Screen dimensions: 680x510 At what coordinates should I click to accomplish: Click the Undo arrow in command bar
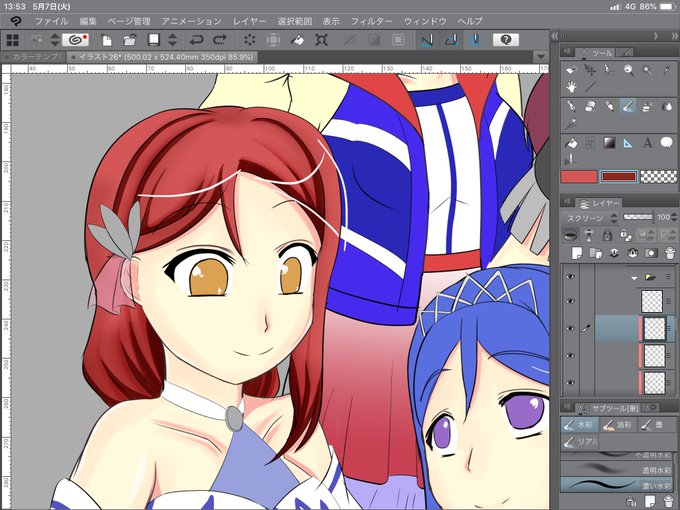pyautogui.click(x=196, y=40)
